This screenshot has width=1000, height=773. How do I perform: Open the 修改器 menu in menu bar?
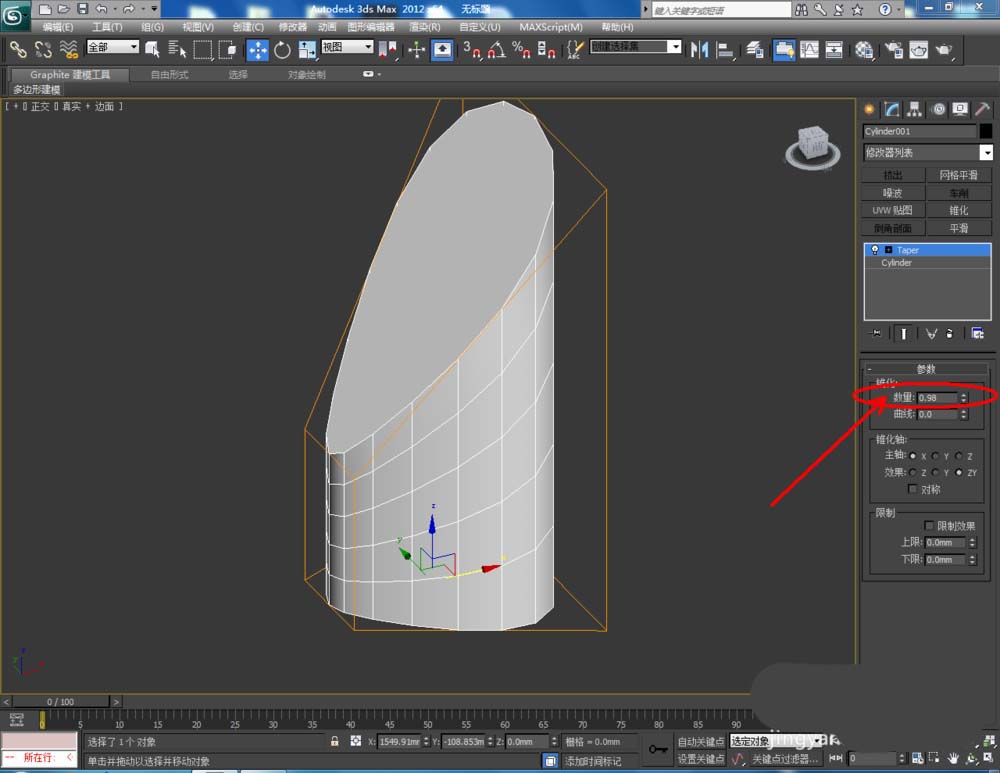[293, 27]
